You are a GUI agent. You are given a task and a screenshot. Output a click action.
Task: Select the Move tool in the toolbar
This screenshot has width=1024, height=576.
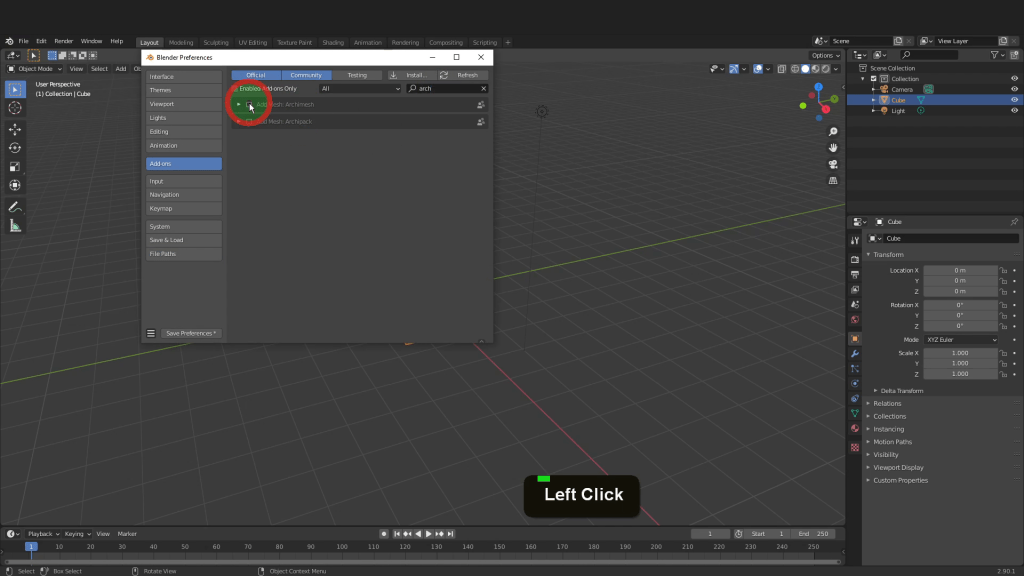[x=15, y=129]
